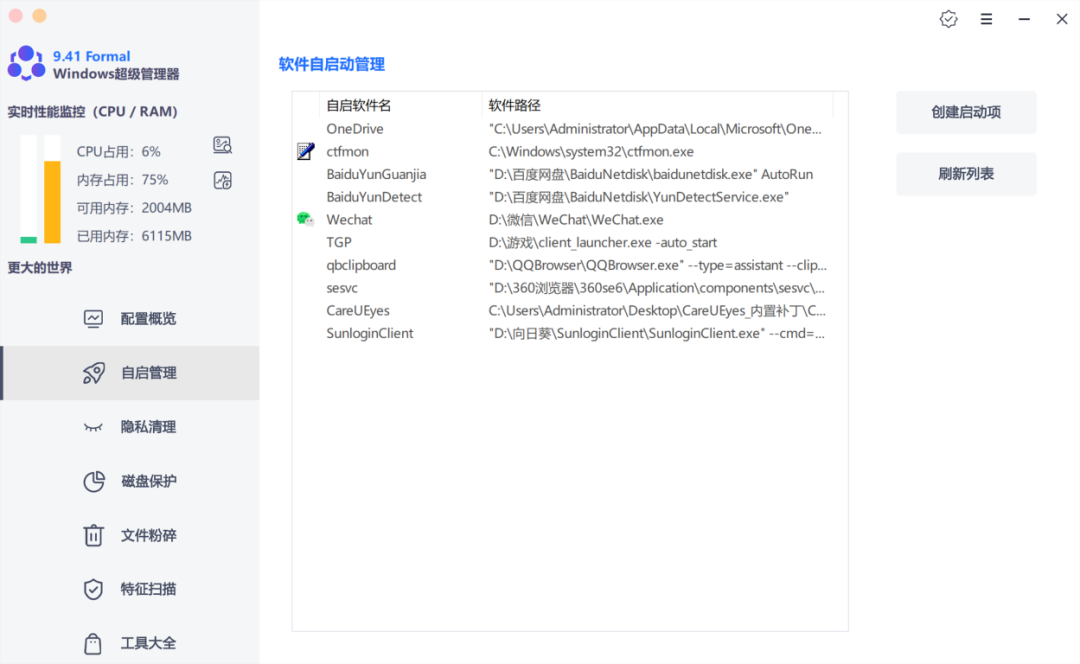Click the 刷新列表 button
Viewport: 1080px width, 664px height.
[x=966, y=174]
